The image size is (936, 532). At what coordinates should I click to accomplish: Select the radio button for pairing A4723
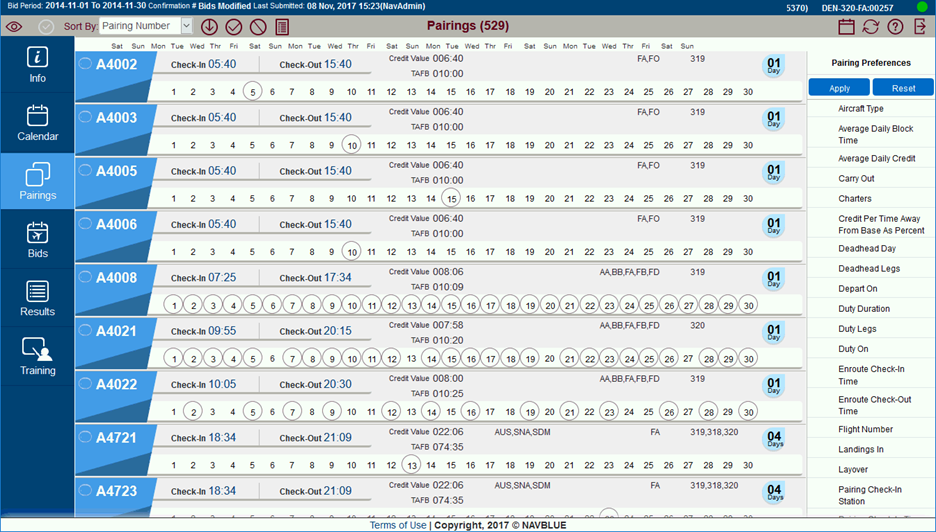click(85, 490)
